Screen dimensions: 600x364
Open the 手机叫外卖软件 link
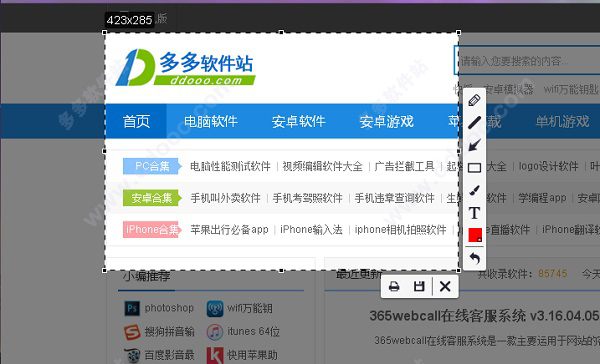225,198
